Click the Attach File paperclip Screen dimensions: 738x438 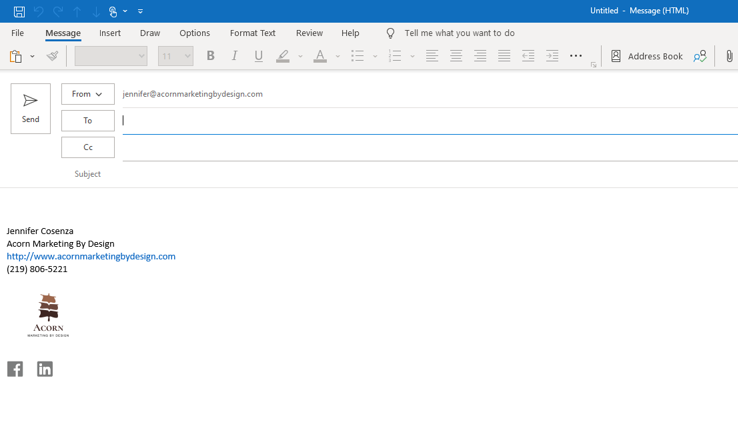tap(729, 56)
